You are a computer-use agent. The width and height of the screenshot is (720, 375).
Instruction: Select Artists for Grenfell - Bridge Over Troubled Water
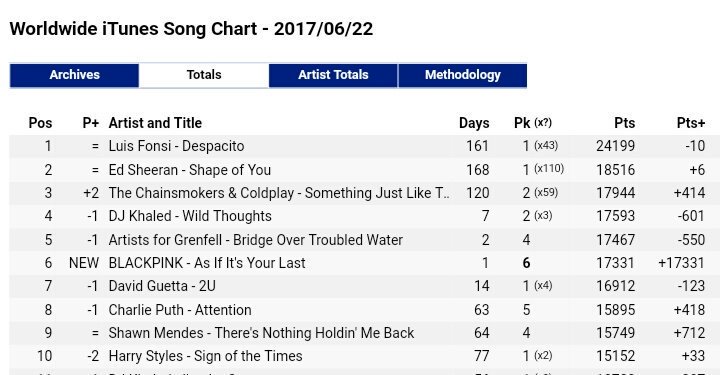click(256, 240)
